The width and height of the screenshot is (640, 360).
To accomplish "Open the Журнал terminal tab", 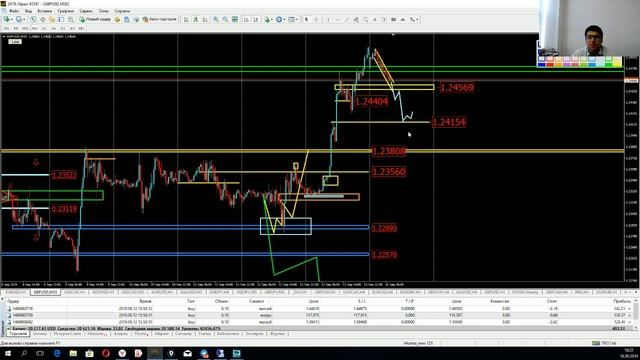I will click(277, 334).
